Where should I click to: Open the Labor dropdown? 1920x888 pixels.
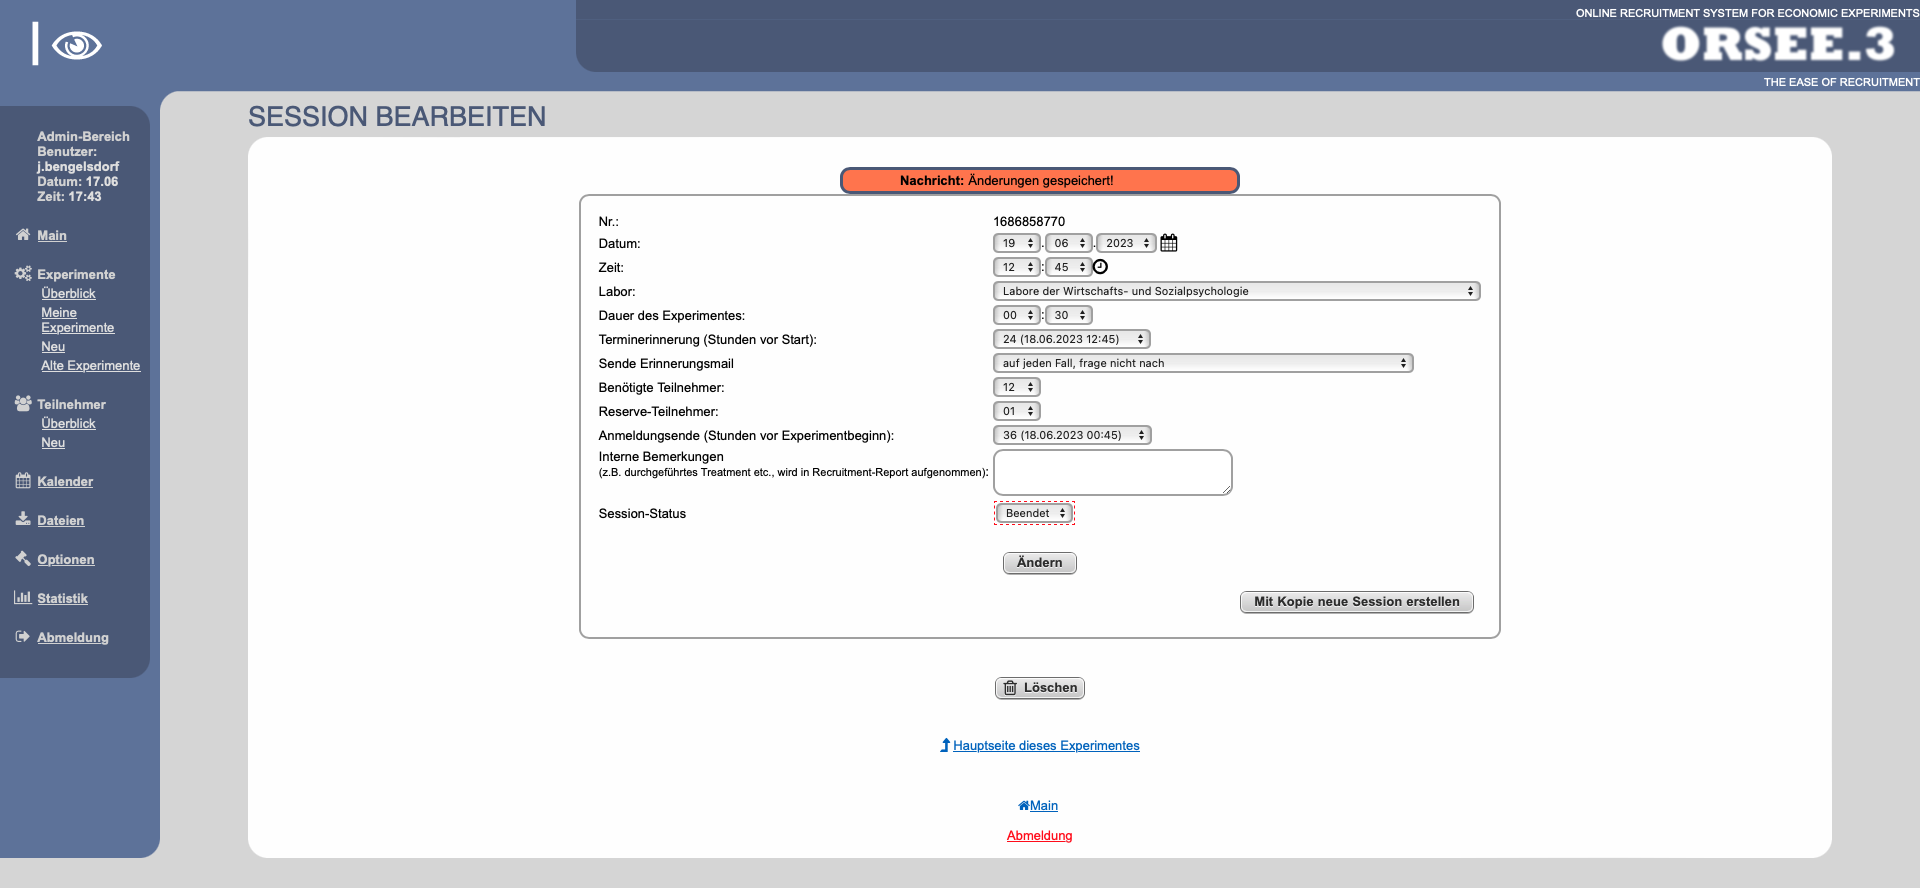(1235, 291)
